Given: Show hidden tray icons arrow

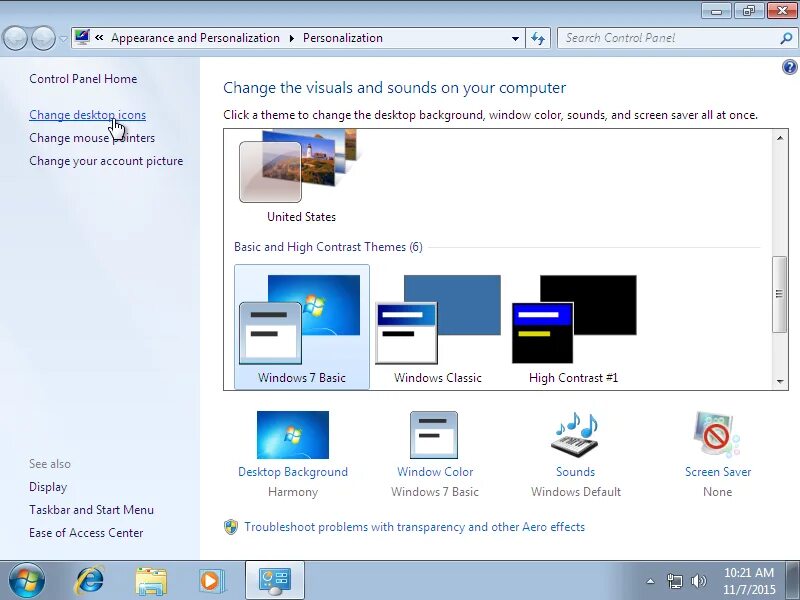Looking at the screenshot, I should pos(651,581).
